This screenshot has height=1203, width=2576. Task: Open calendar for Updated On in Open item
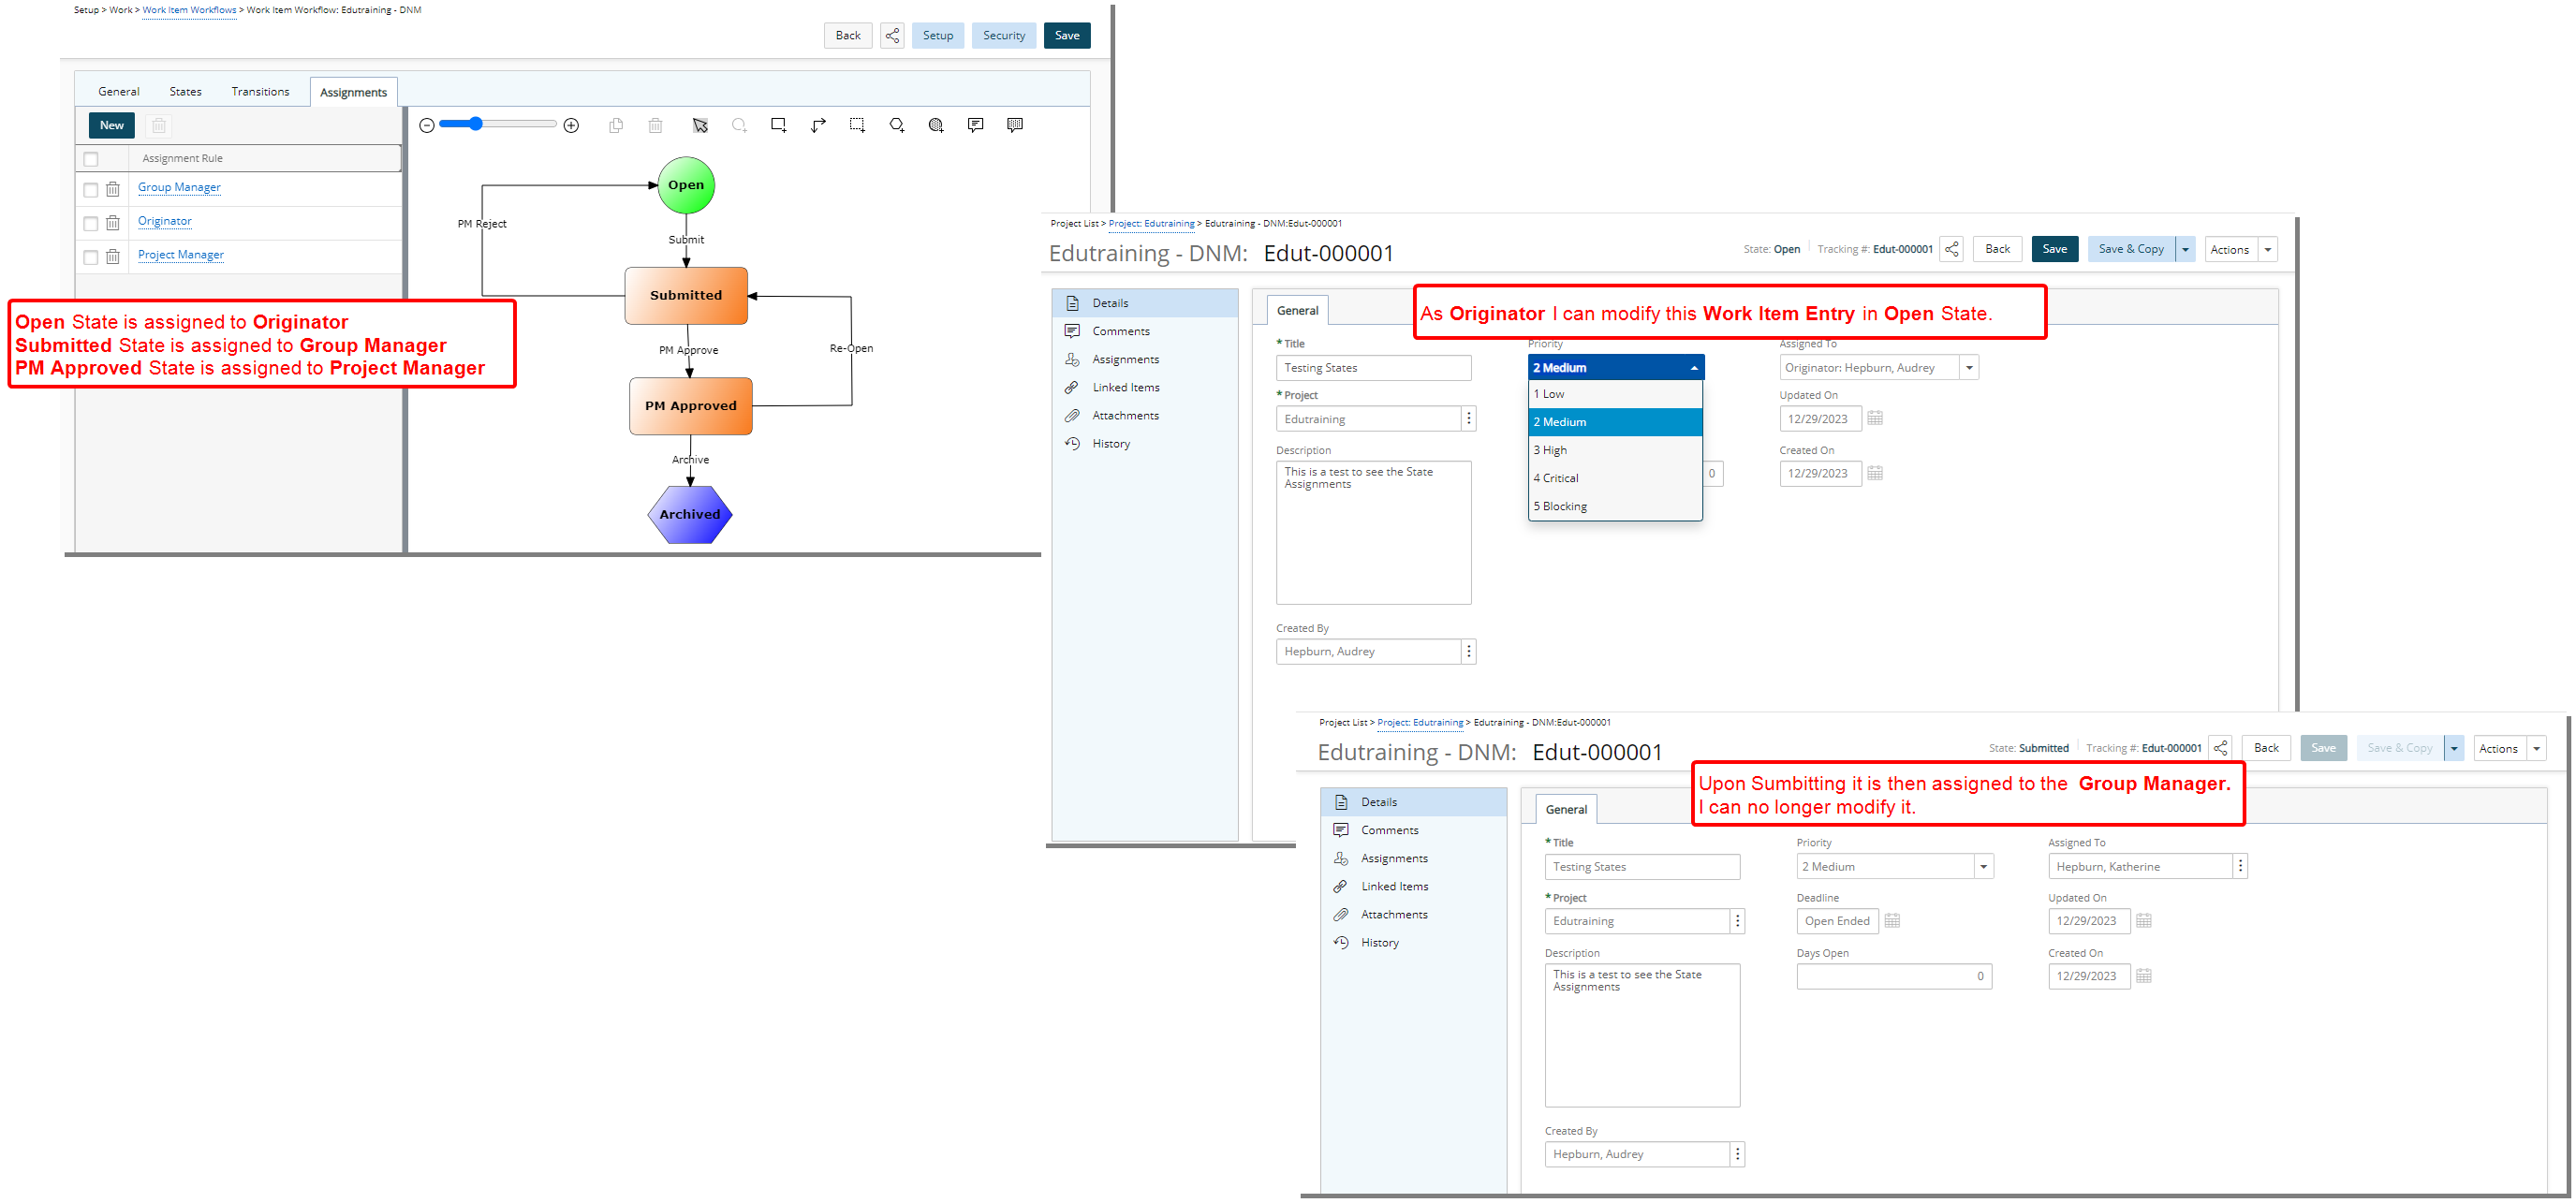pos(1875,419)
